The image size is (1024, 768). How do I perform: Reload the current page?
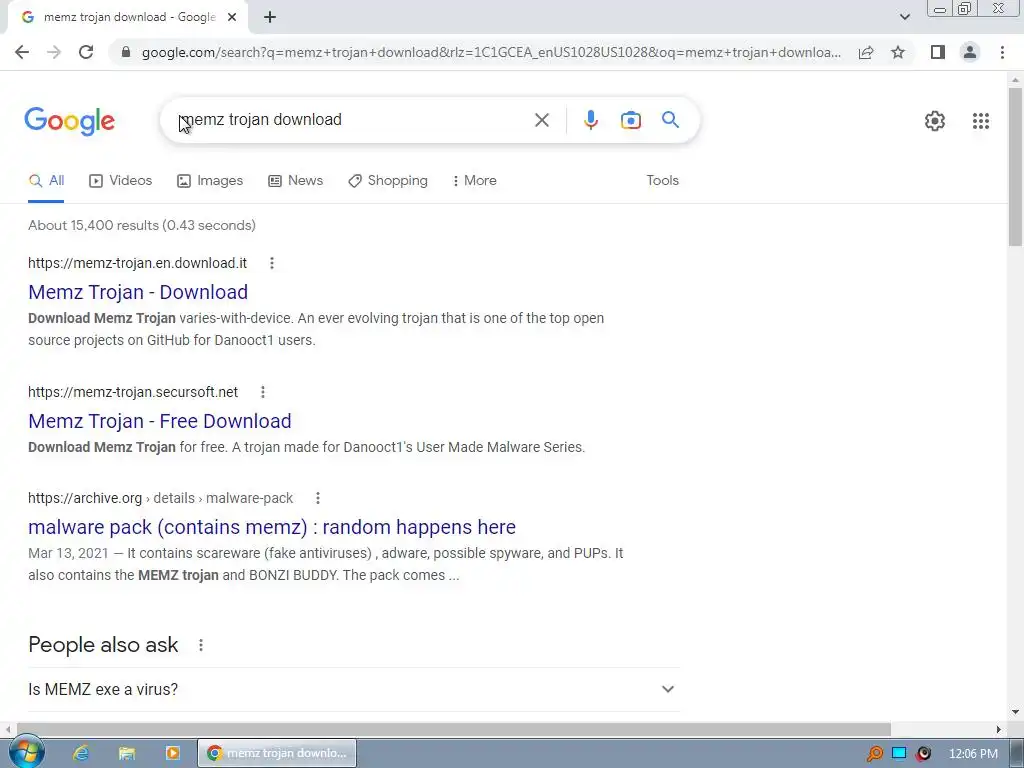click(86, 52)
